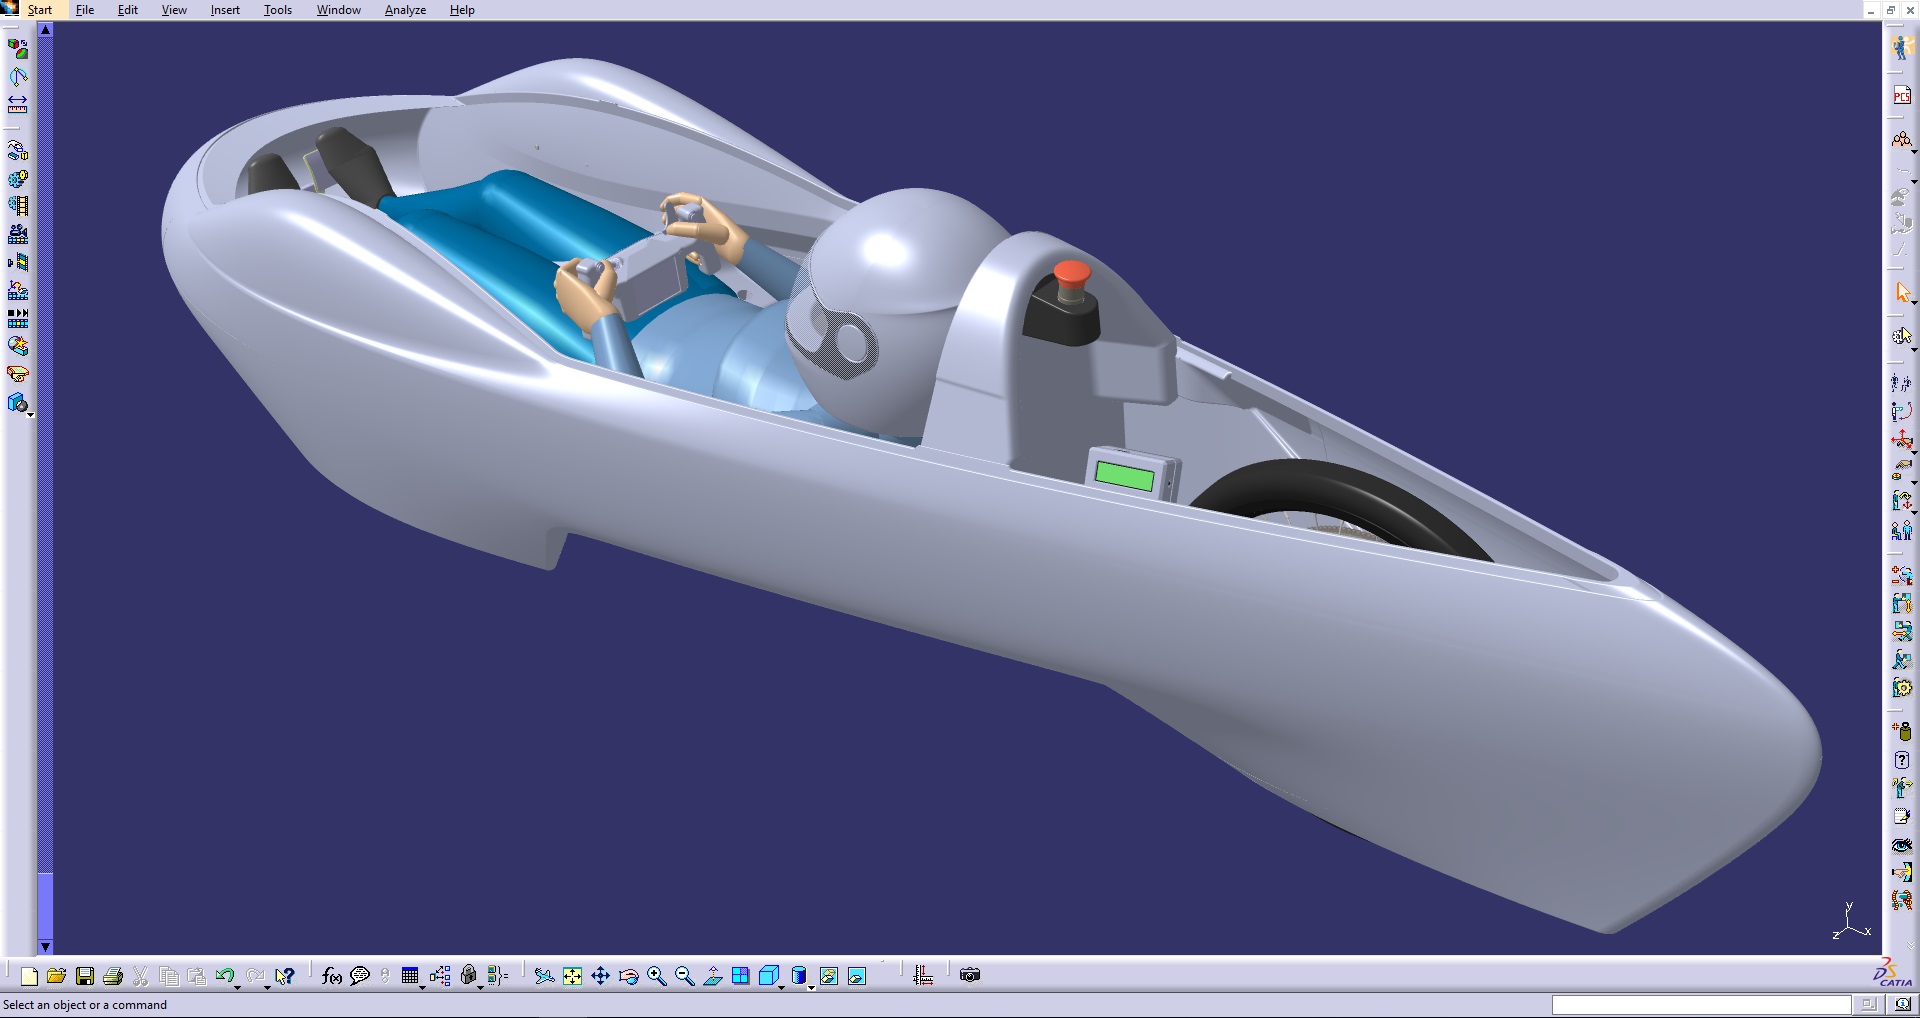Click the Capture camera icon
The image size is (1920, 1018).
click(969, 975)
